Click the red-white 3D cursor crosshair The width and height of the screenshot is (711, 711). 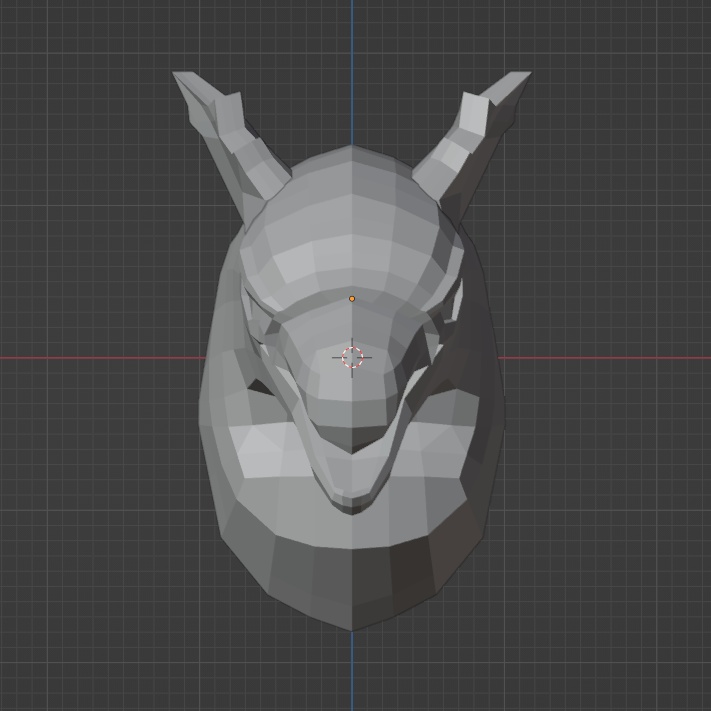352,357
